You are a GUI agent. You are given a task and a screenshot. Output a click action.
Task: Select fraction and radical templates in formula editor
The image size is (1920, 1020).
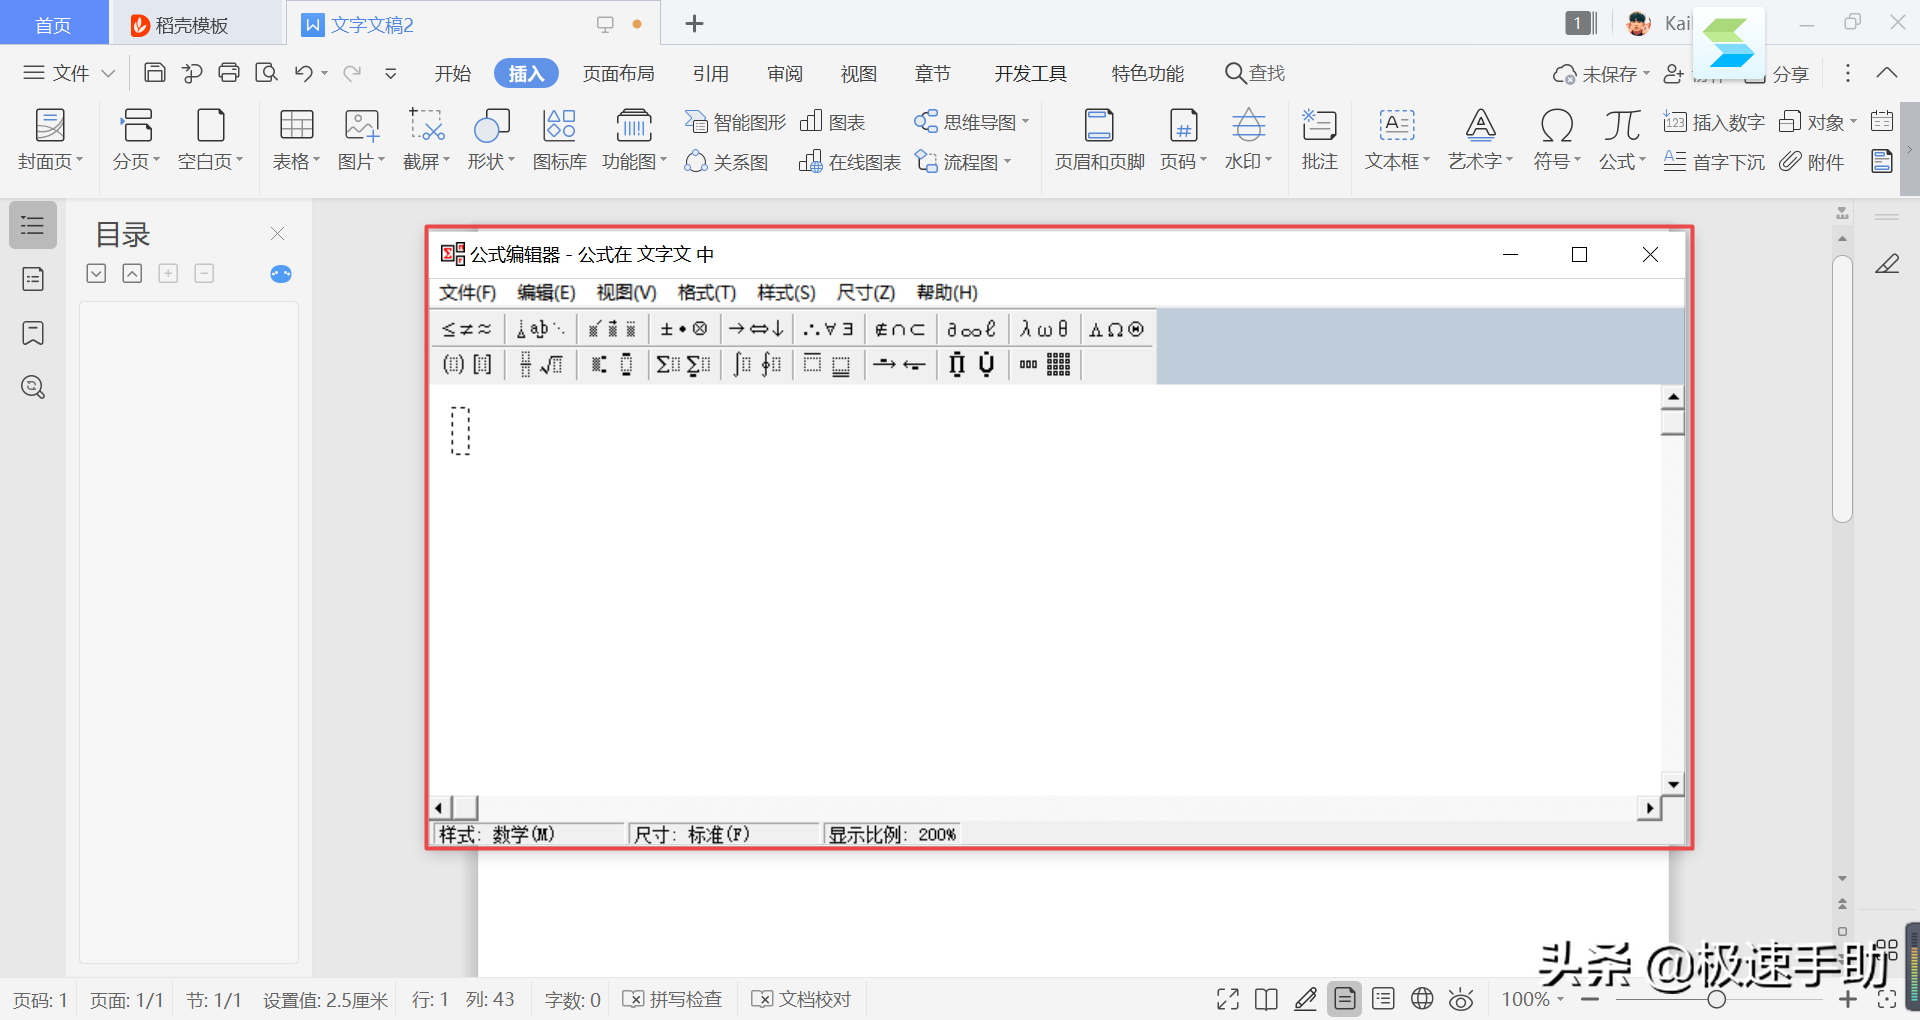541,365
